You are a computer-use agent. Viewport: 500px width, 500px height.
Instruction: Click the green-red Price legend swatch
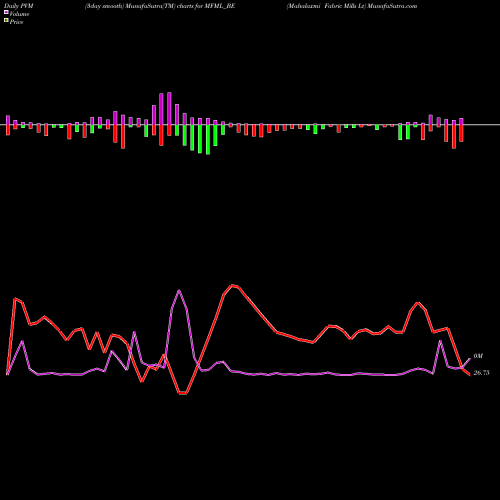[x=6, y=21]
